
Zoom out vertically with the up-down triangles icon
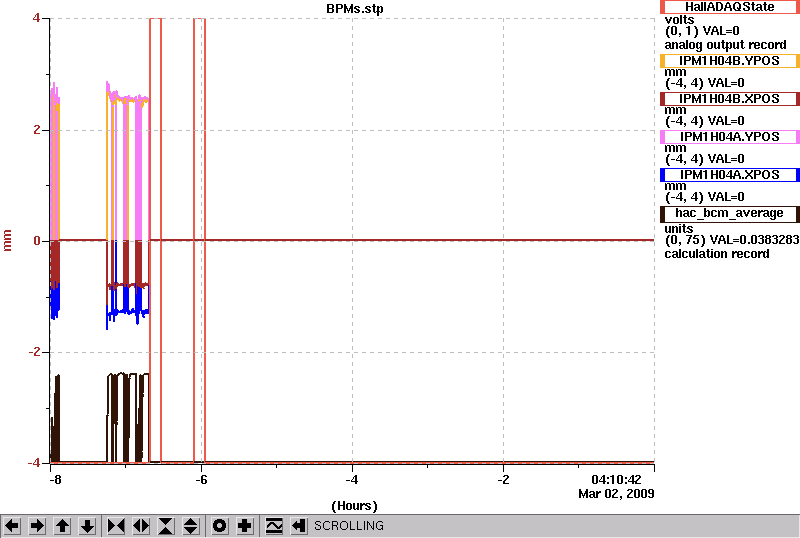click(191, 526)
